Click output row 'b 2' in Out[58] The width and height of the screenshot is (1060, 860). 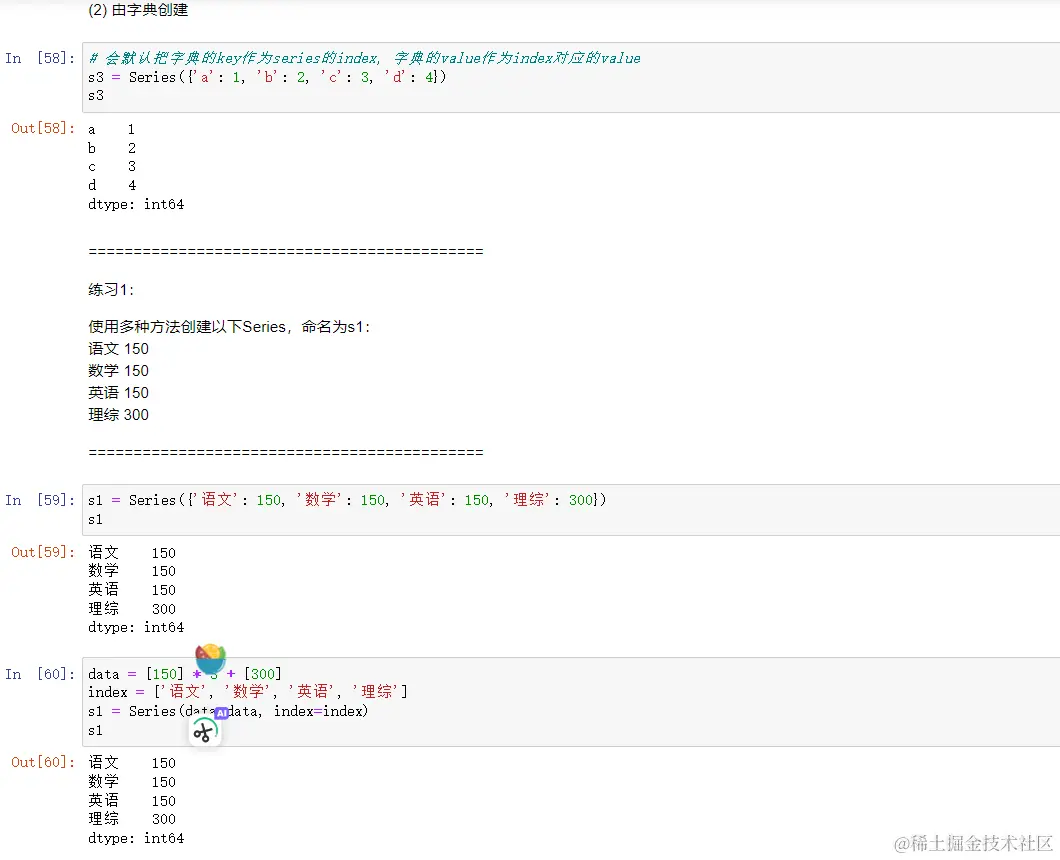(x=112, y=148)
